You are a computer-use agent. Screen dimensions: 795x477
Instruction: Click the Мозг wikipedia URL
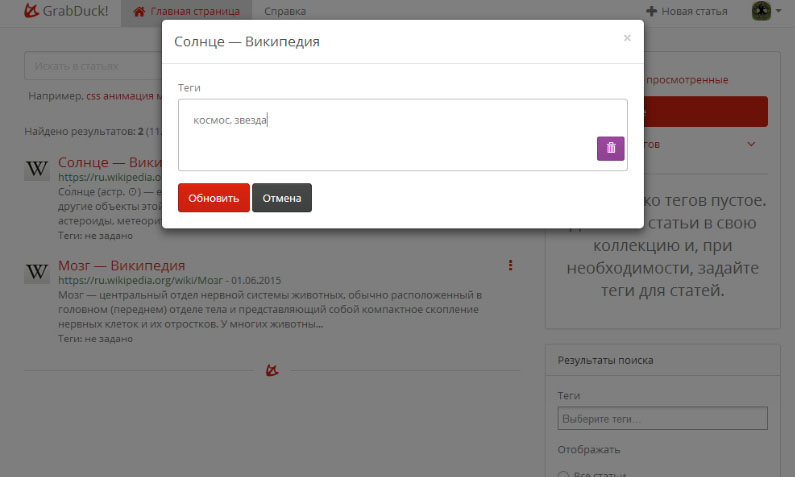(140, 280)
